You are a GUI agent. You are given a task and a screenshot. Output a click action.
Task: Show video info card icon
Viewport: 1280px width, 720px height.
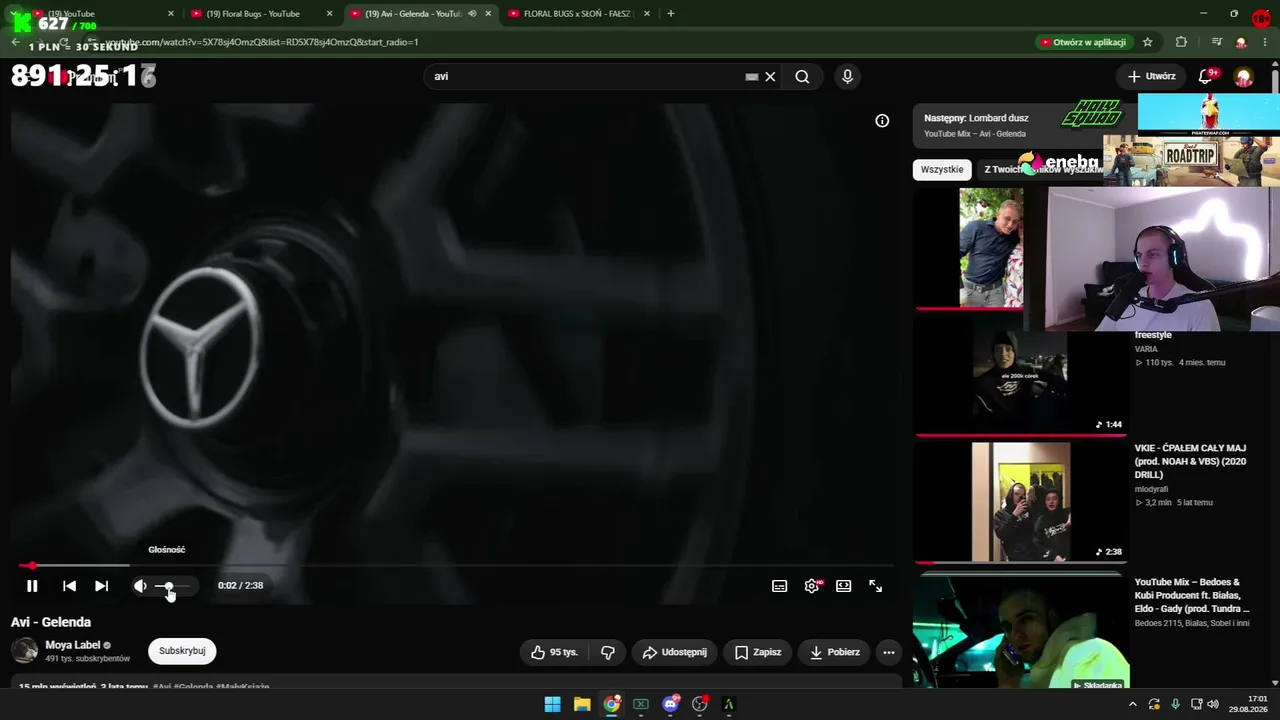(x=882, y=121)
